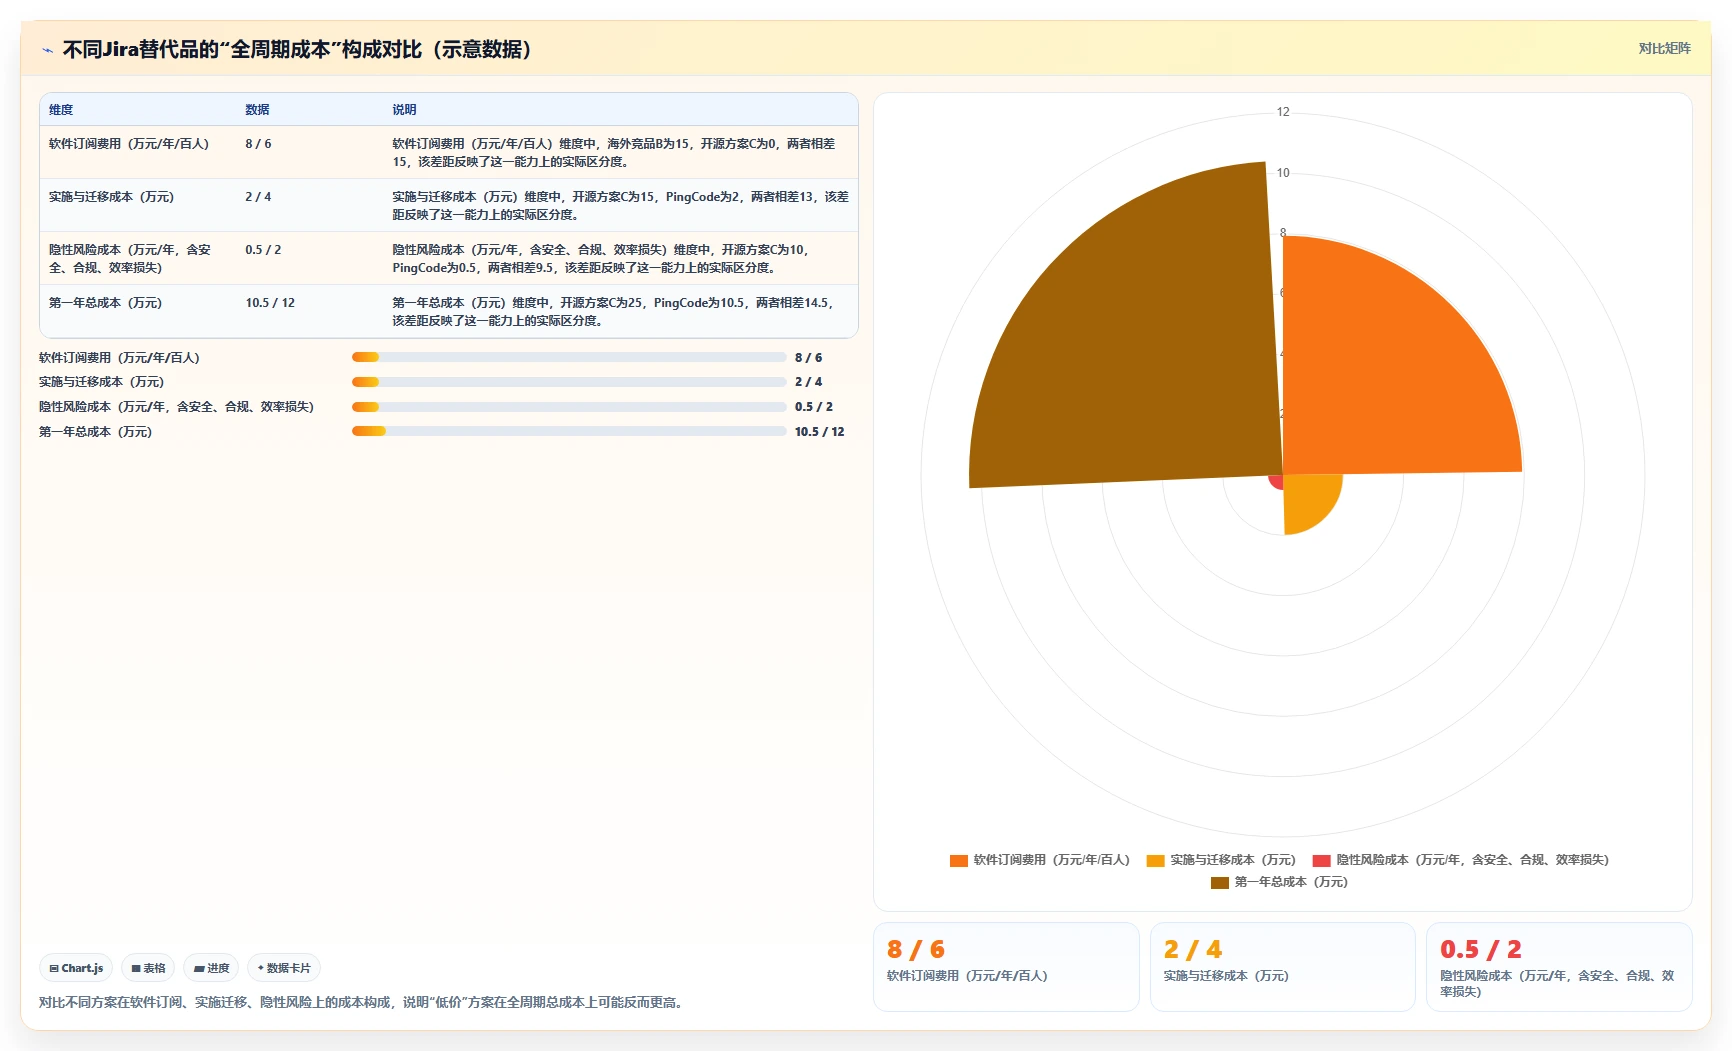Click the axis tick label 12
Image resolution: width=1732 pixels, height=1051 pixels.
click(1283, 112)
